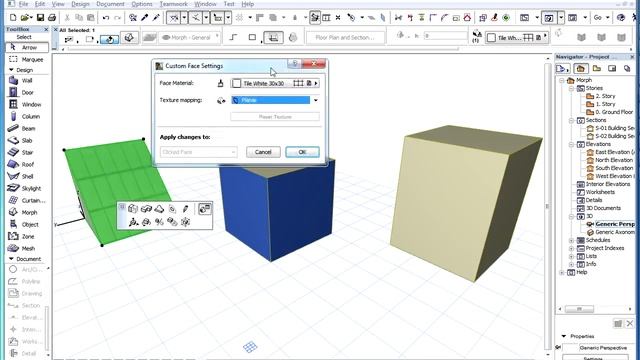Toggle the guide lines button in toolbar

click(173, 18)
